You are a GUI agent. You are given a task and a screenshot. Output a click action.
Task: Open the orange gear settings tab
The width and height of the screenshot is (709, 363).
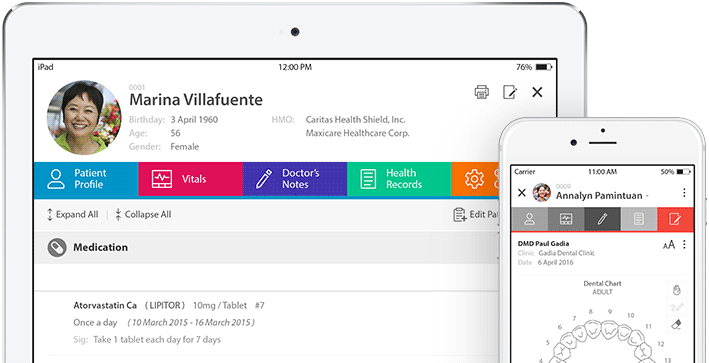pos(475,179)
